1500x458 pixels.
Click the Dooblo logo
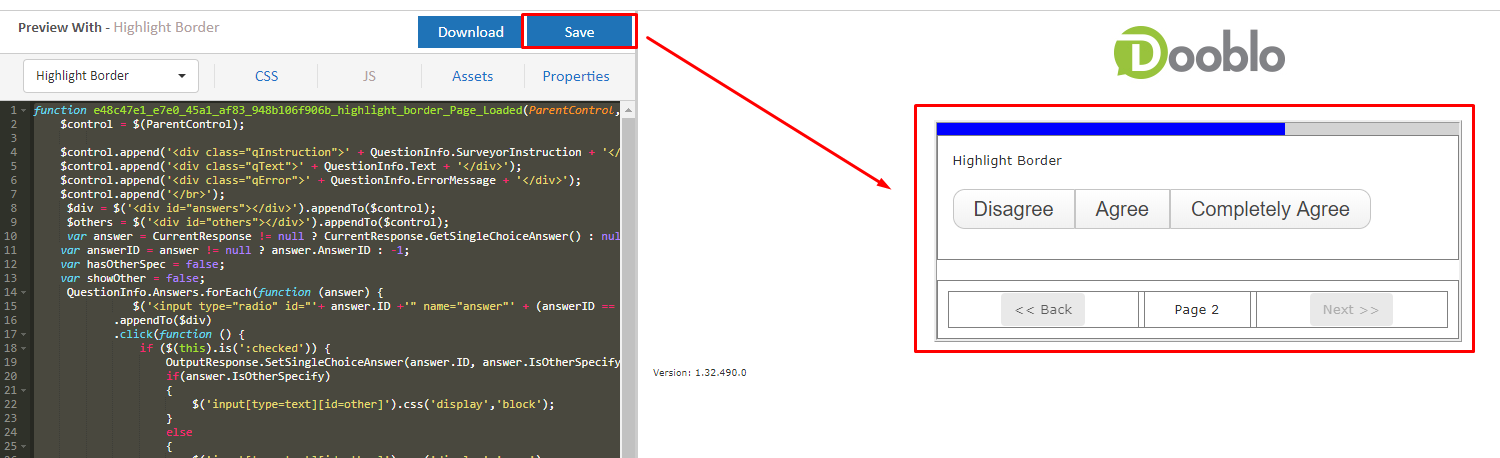tap(1199, 53)
